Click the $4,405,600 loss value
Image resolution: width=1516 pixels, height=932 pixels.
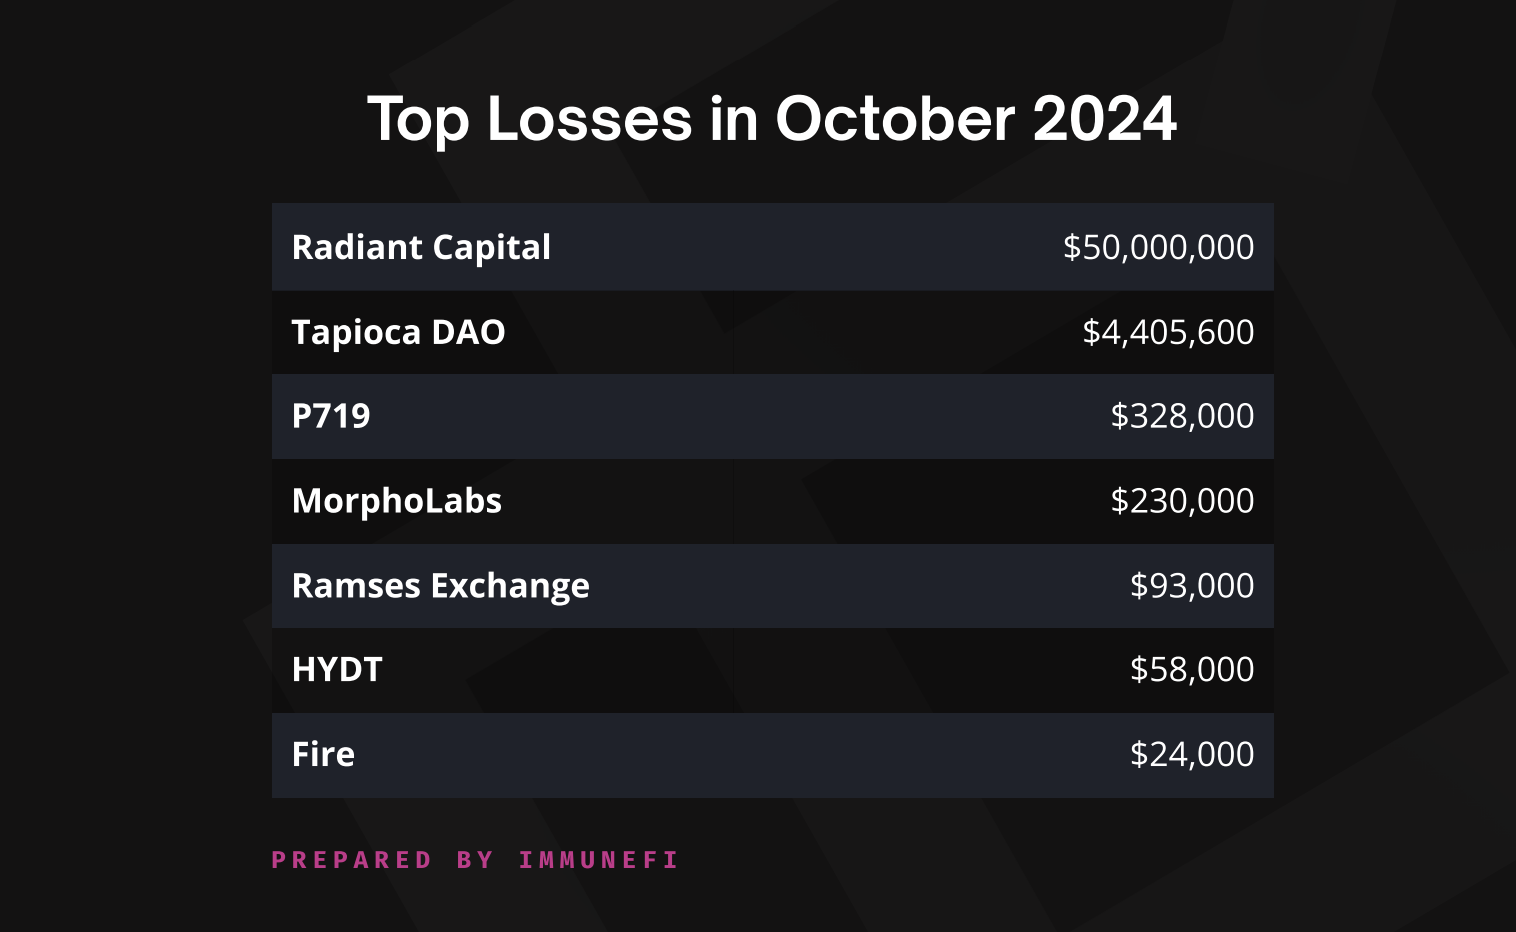pos(1168,332)
